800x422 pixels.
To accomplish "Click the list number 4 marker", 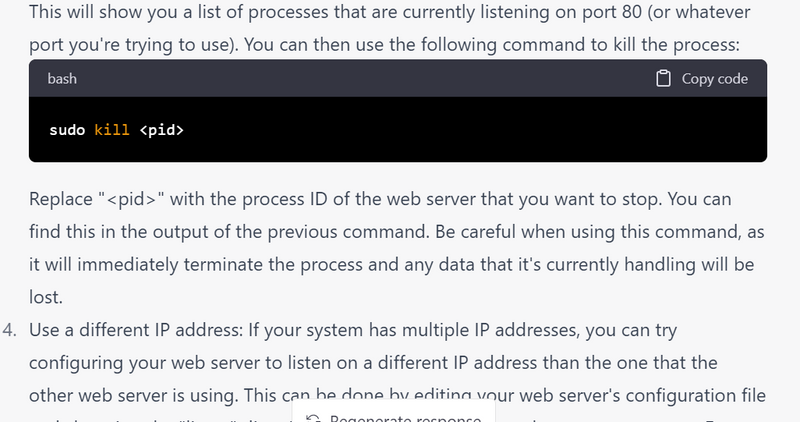I will tap(10, 329).
